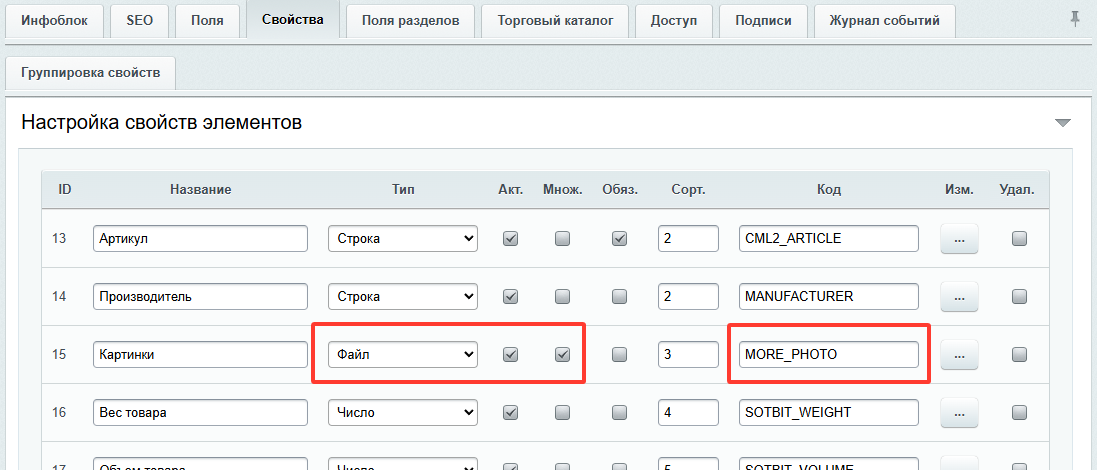Open type dropdown for Производитель property
The image size is (1097, 470).
(x=403, y=297)
